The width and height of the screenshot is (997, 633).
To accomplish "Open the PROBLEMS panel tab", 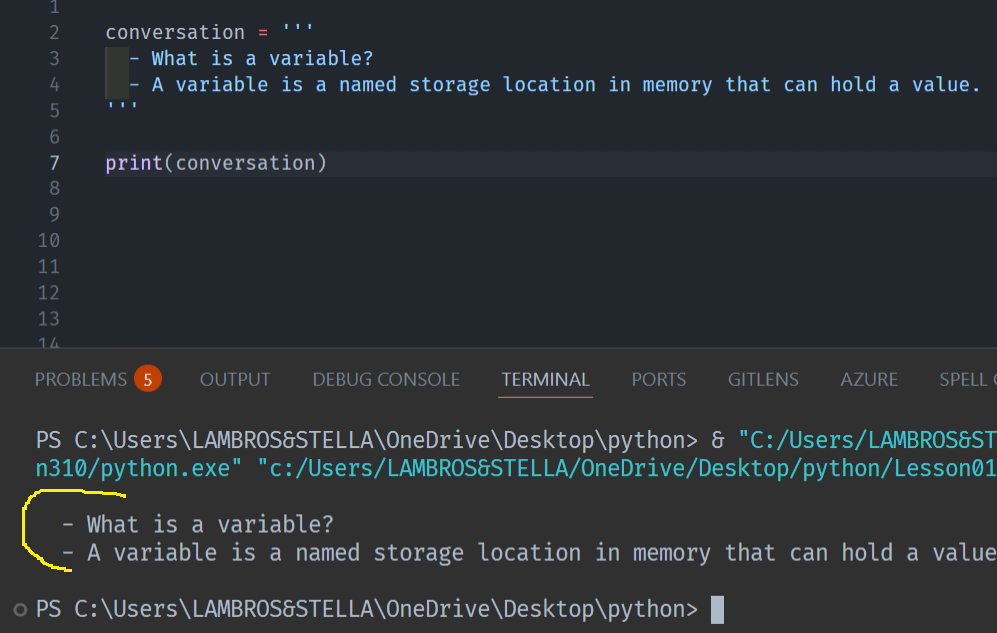I will click(x=81, y=379).
